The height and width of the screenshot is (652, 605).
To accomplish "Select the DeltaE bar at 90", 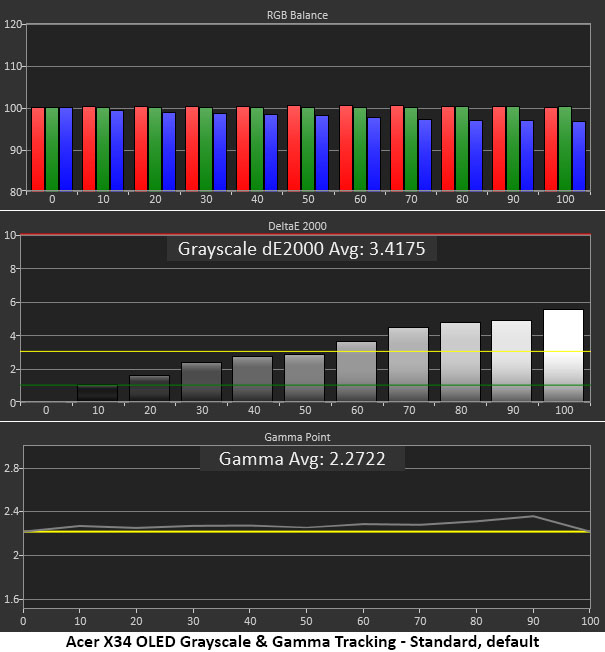I will 511,361.
